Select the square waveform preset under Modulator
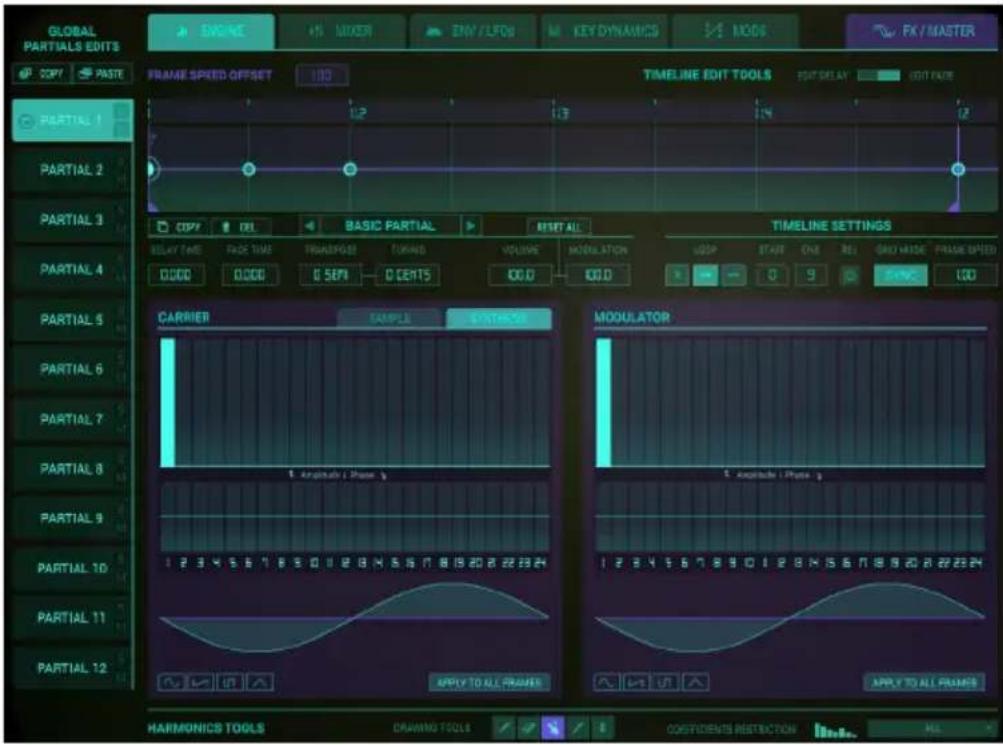 (665, 682)
